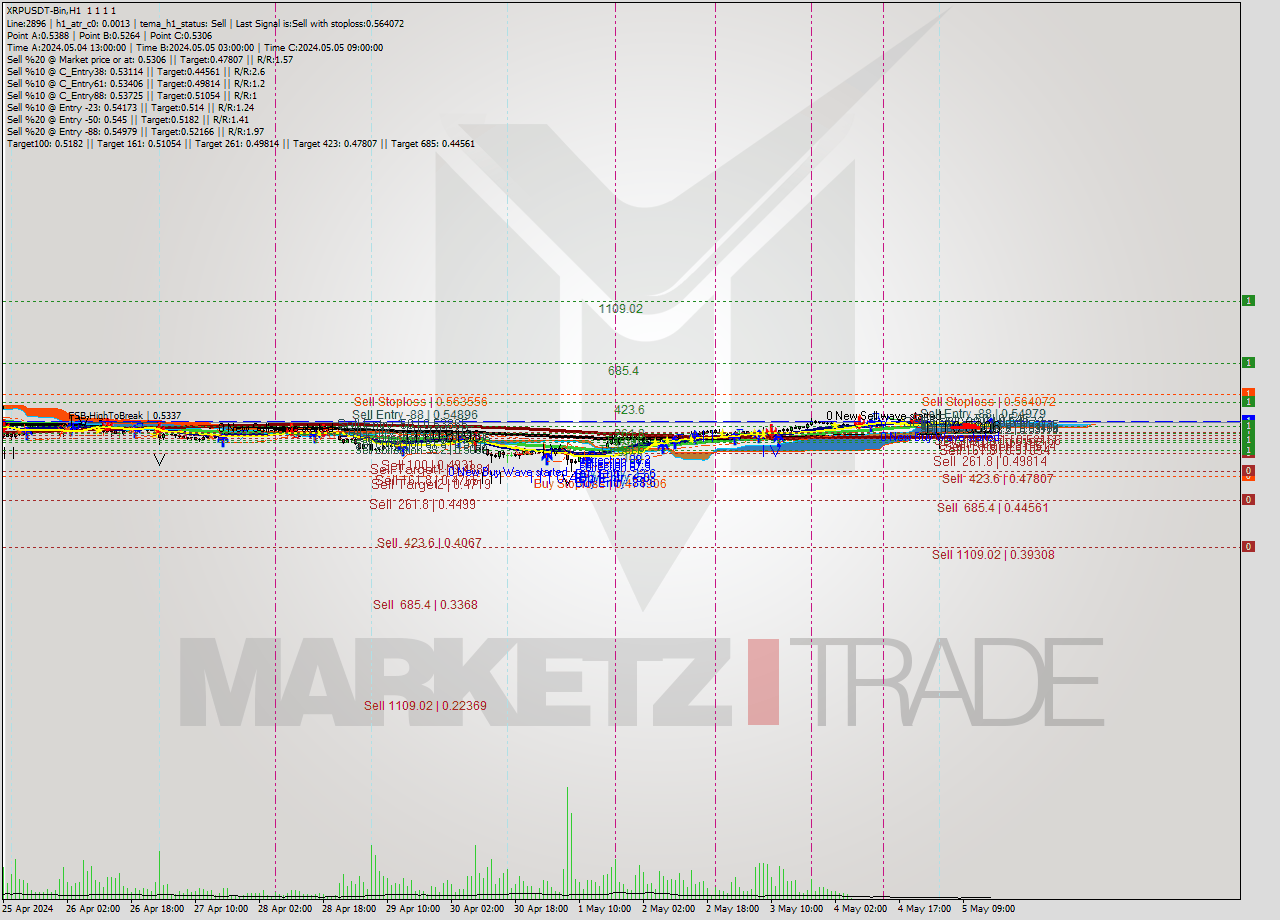The image size is (1280, 920).
Task: Click the '25 Apr 2024' time axis label
Action: pyautogui.click(x=27, y=909)
